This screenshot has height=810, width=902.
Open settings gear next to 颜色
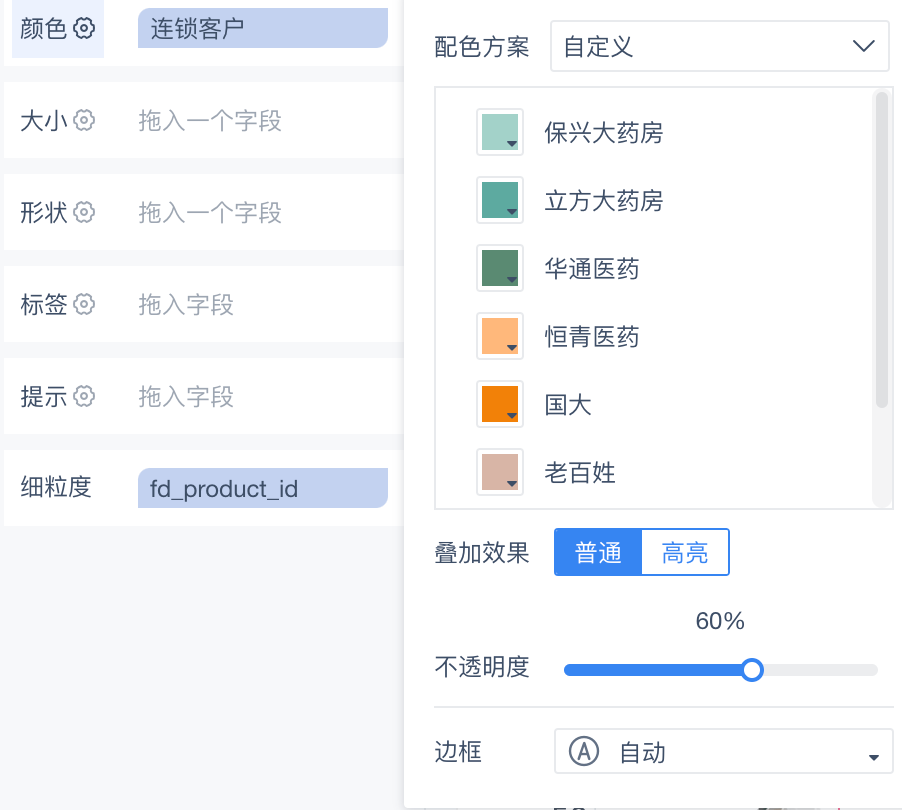click(x=84, y=28)
